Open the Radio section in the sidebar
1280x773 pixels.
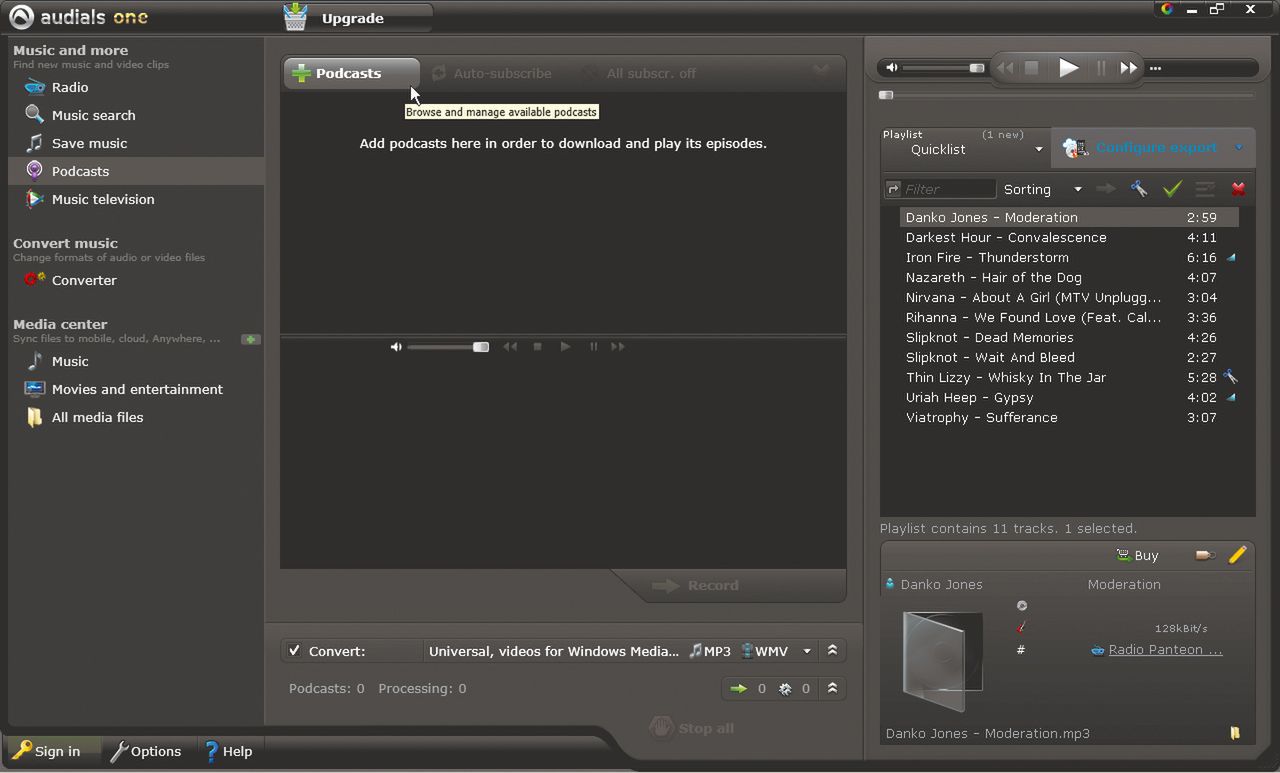click(70, 87)
